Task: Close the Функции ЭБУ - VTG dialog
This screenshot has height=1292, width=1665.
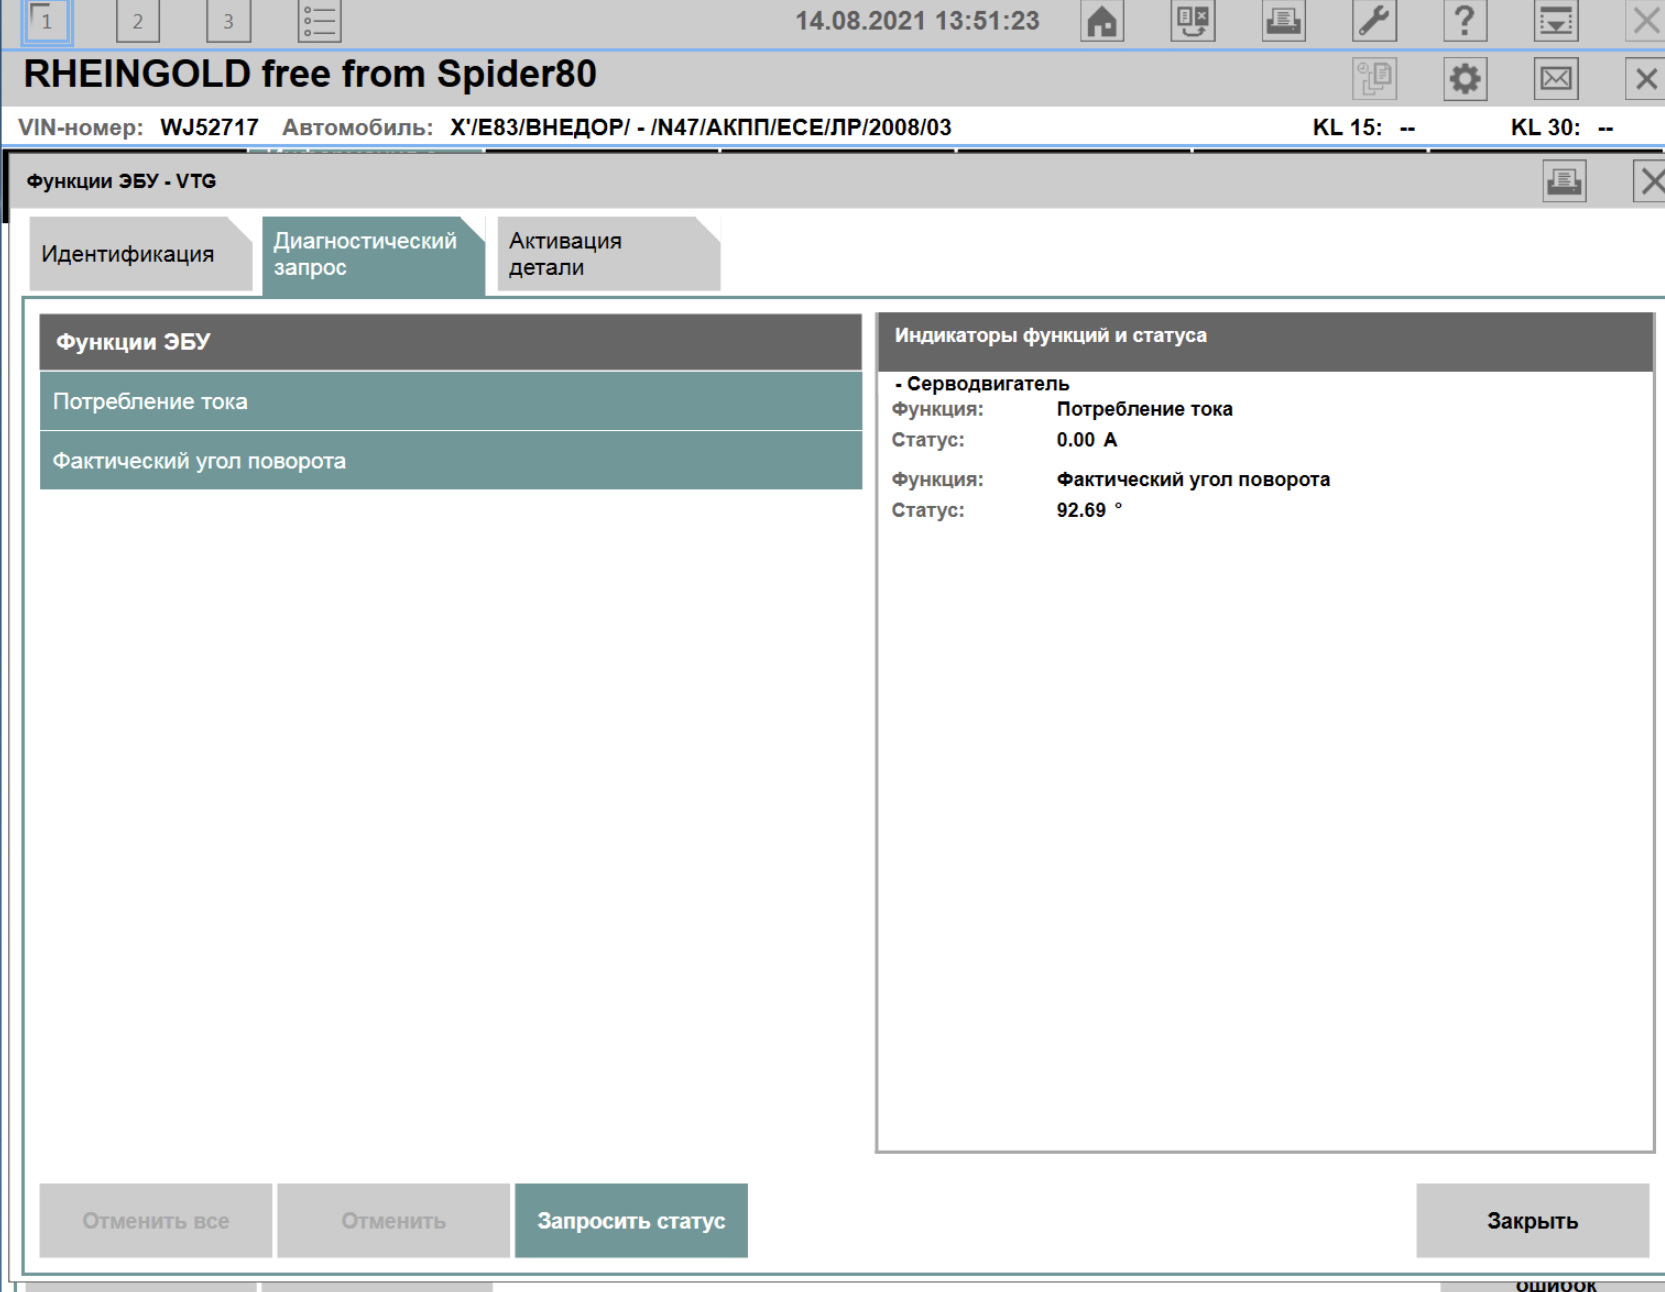Action: click(1651, 182)
